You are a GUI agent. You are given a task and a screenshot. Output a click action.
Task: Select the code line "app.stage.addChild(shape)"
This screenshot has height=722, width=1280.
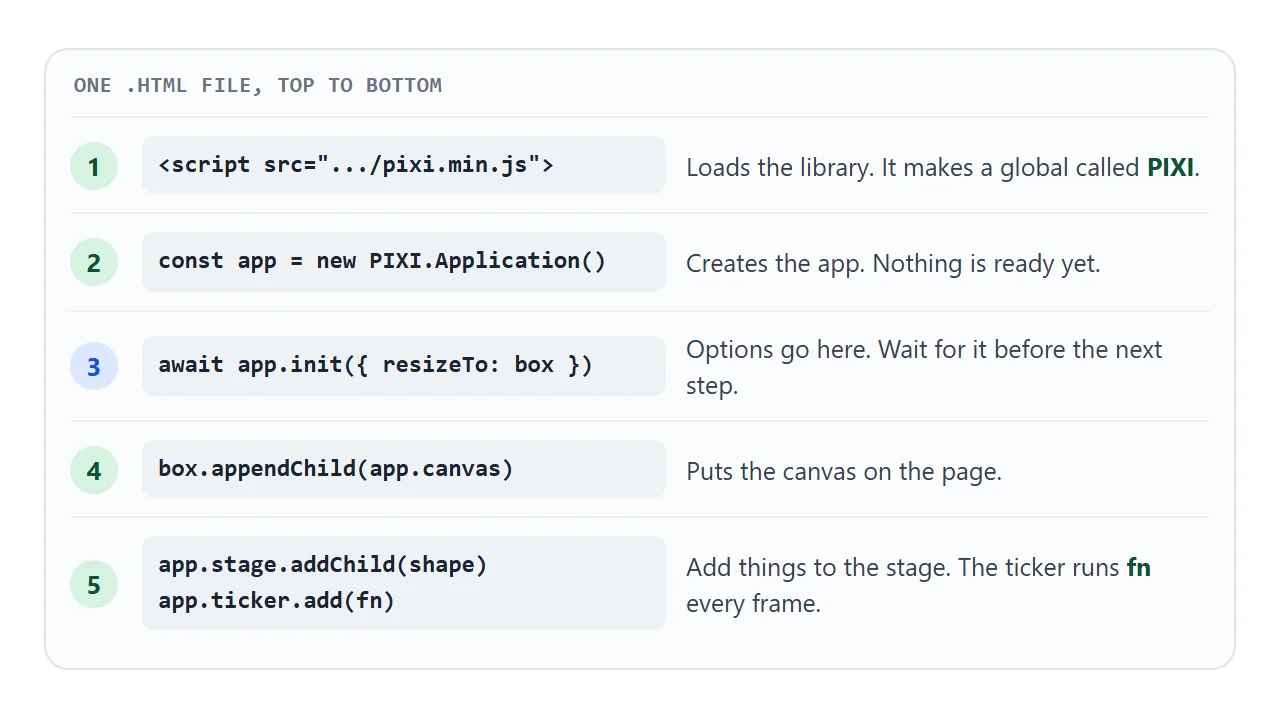(x=323, y=565)
